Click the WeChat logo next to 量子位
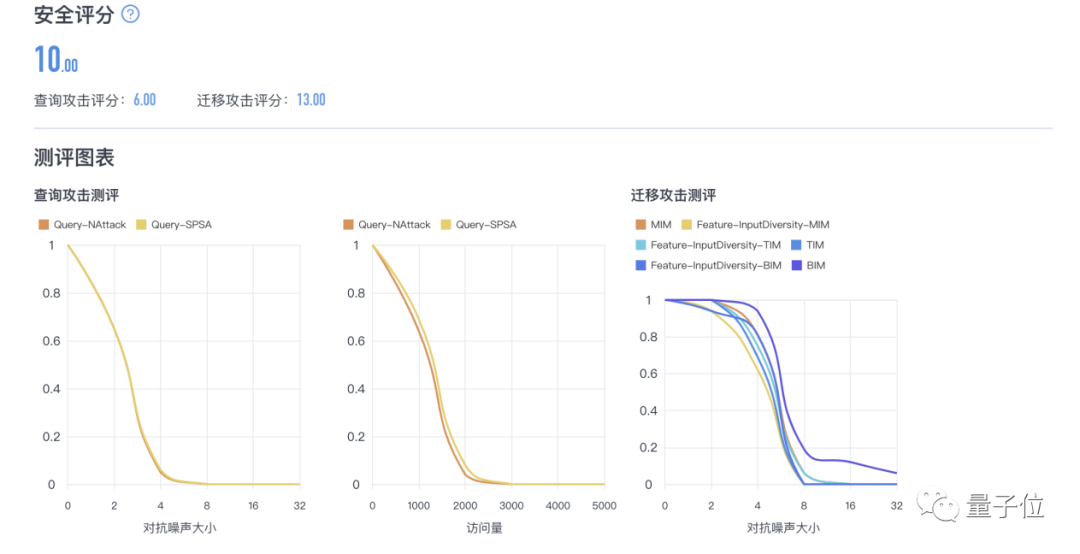The image size is (1080, 554). coord(940,503)
